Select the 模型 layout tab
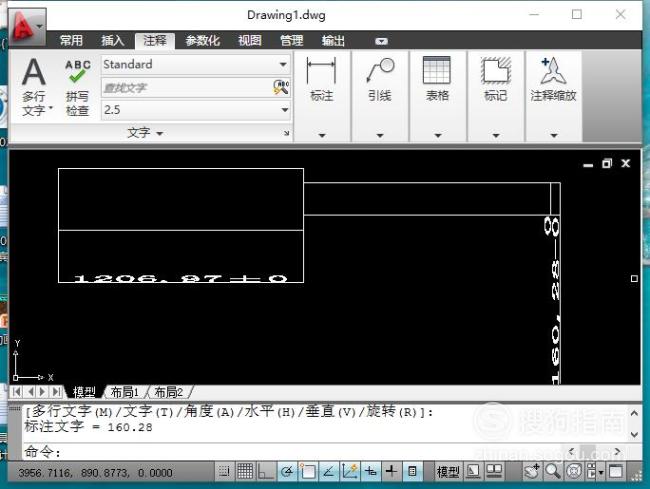The image size is (650, 489). (x=84, y=392)
